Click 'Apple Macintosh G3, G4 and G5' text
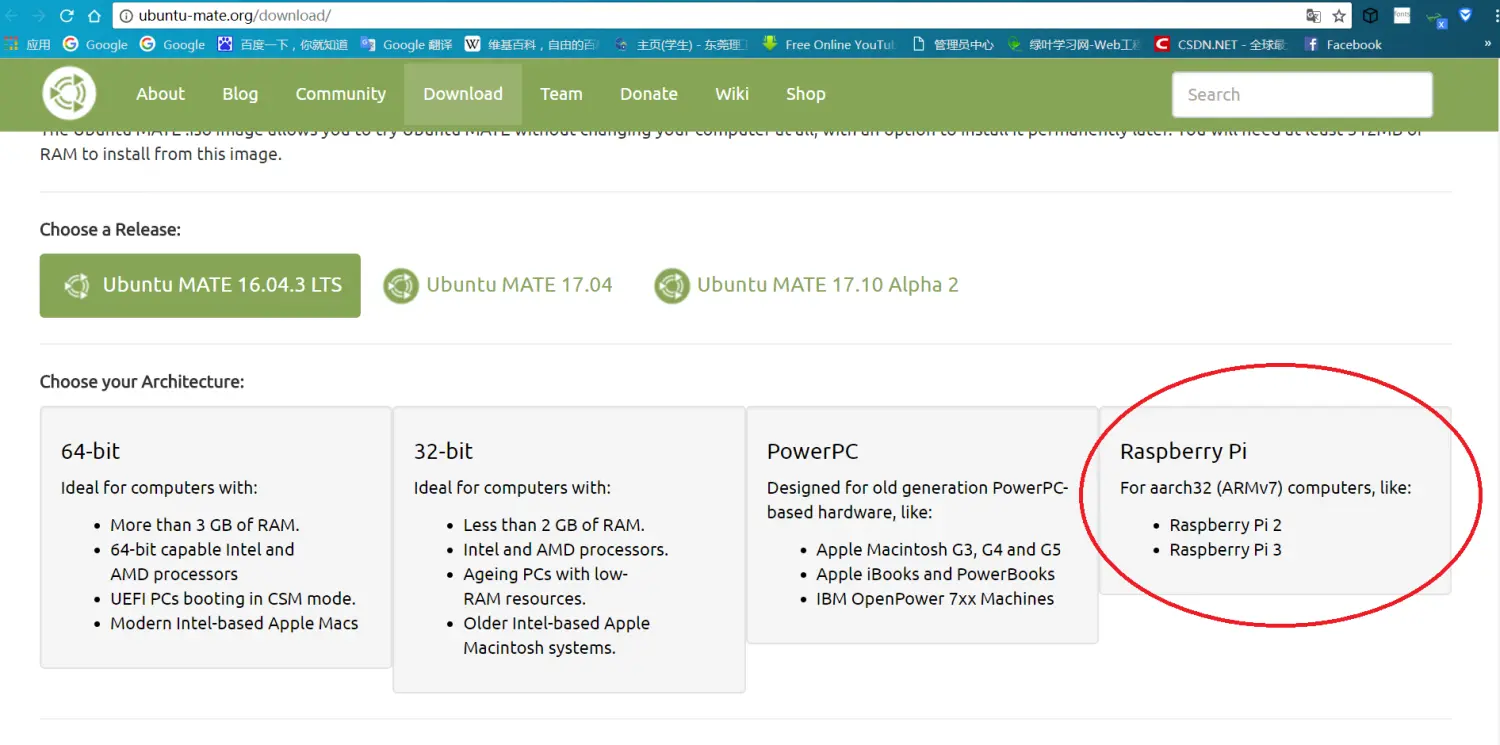 click(938, 550)
